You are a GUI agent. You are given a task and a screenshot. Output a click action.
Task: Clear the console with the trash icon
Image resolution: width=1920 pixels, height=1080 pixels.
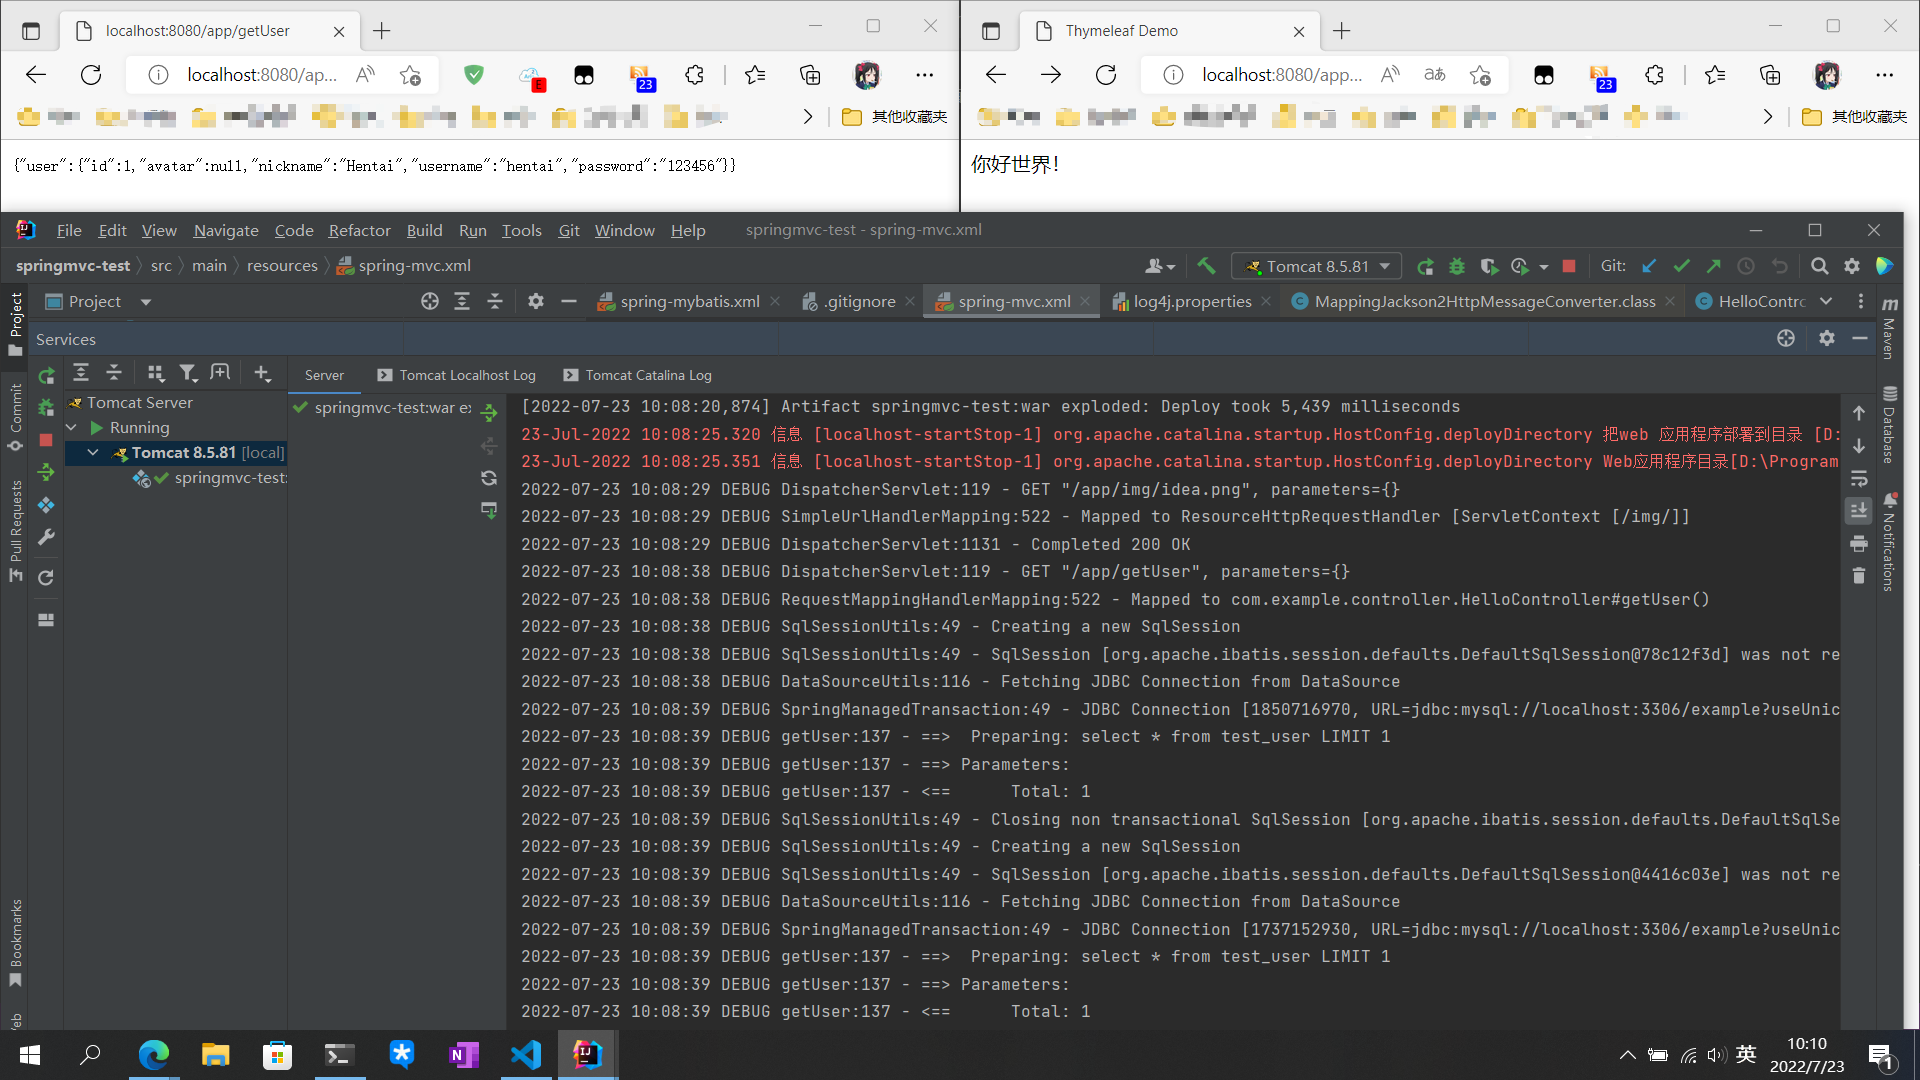click(1859, 576)
